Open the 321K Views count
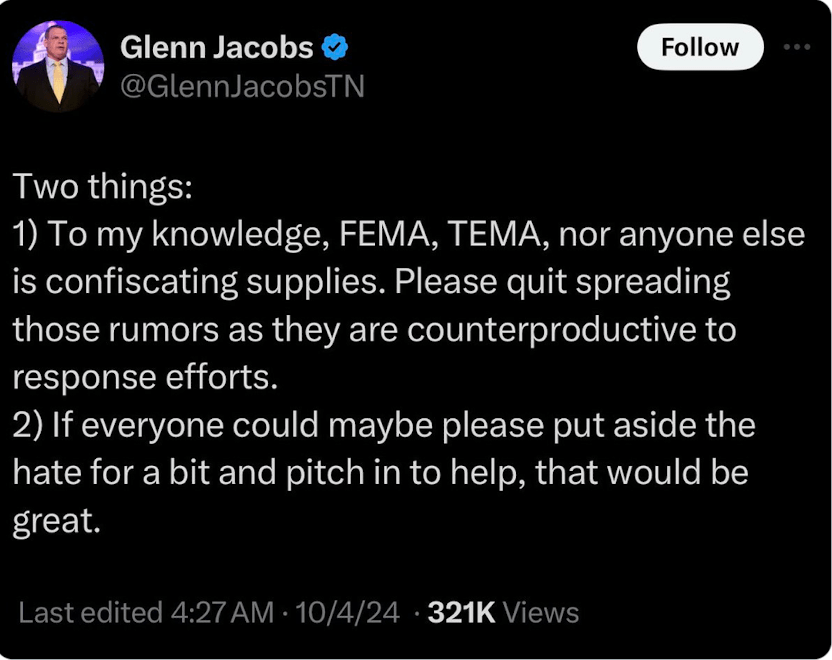 coord(502,612)
